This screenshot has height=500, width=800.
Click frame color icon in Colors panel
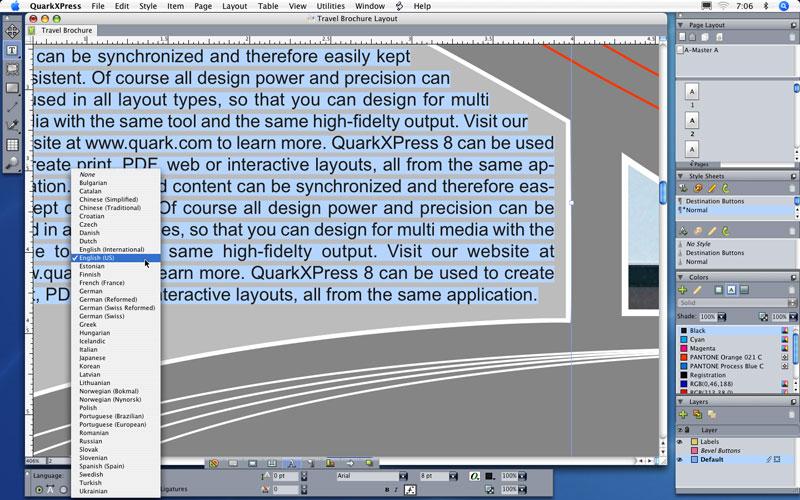pyautogui.click(x=718, y=290)
